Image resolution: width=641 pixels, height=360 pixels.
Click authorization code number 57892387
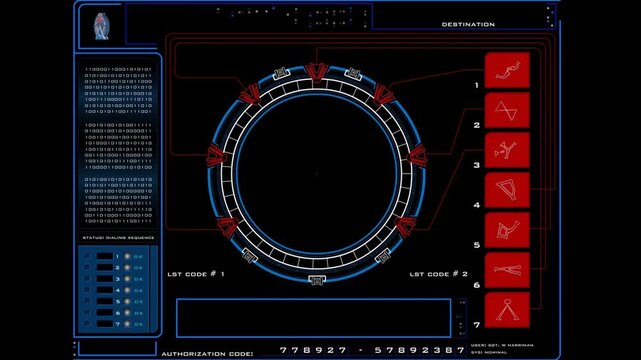click(x=420, y=350)
